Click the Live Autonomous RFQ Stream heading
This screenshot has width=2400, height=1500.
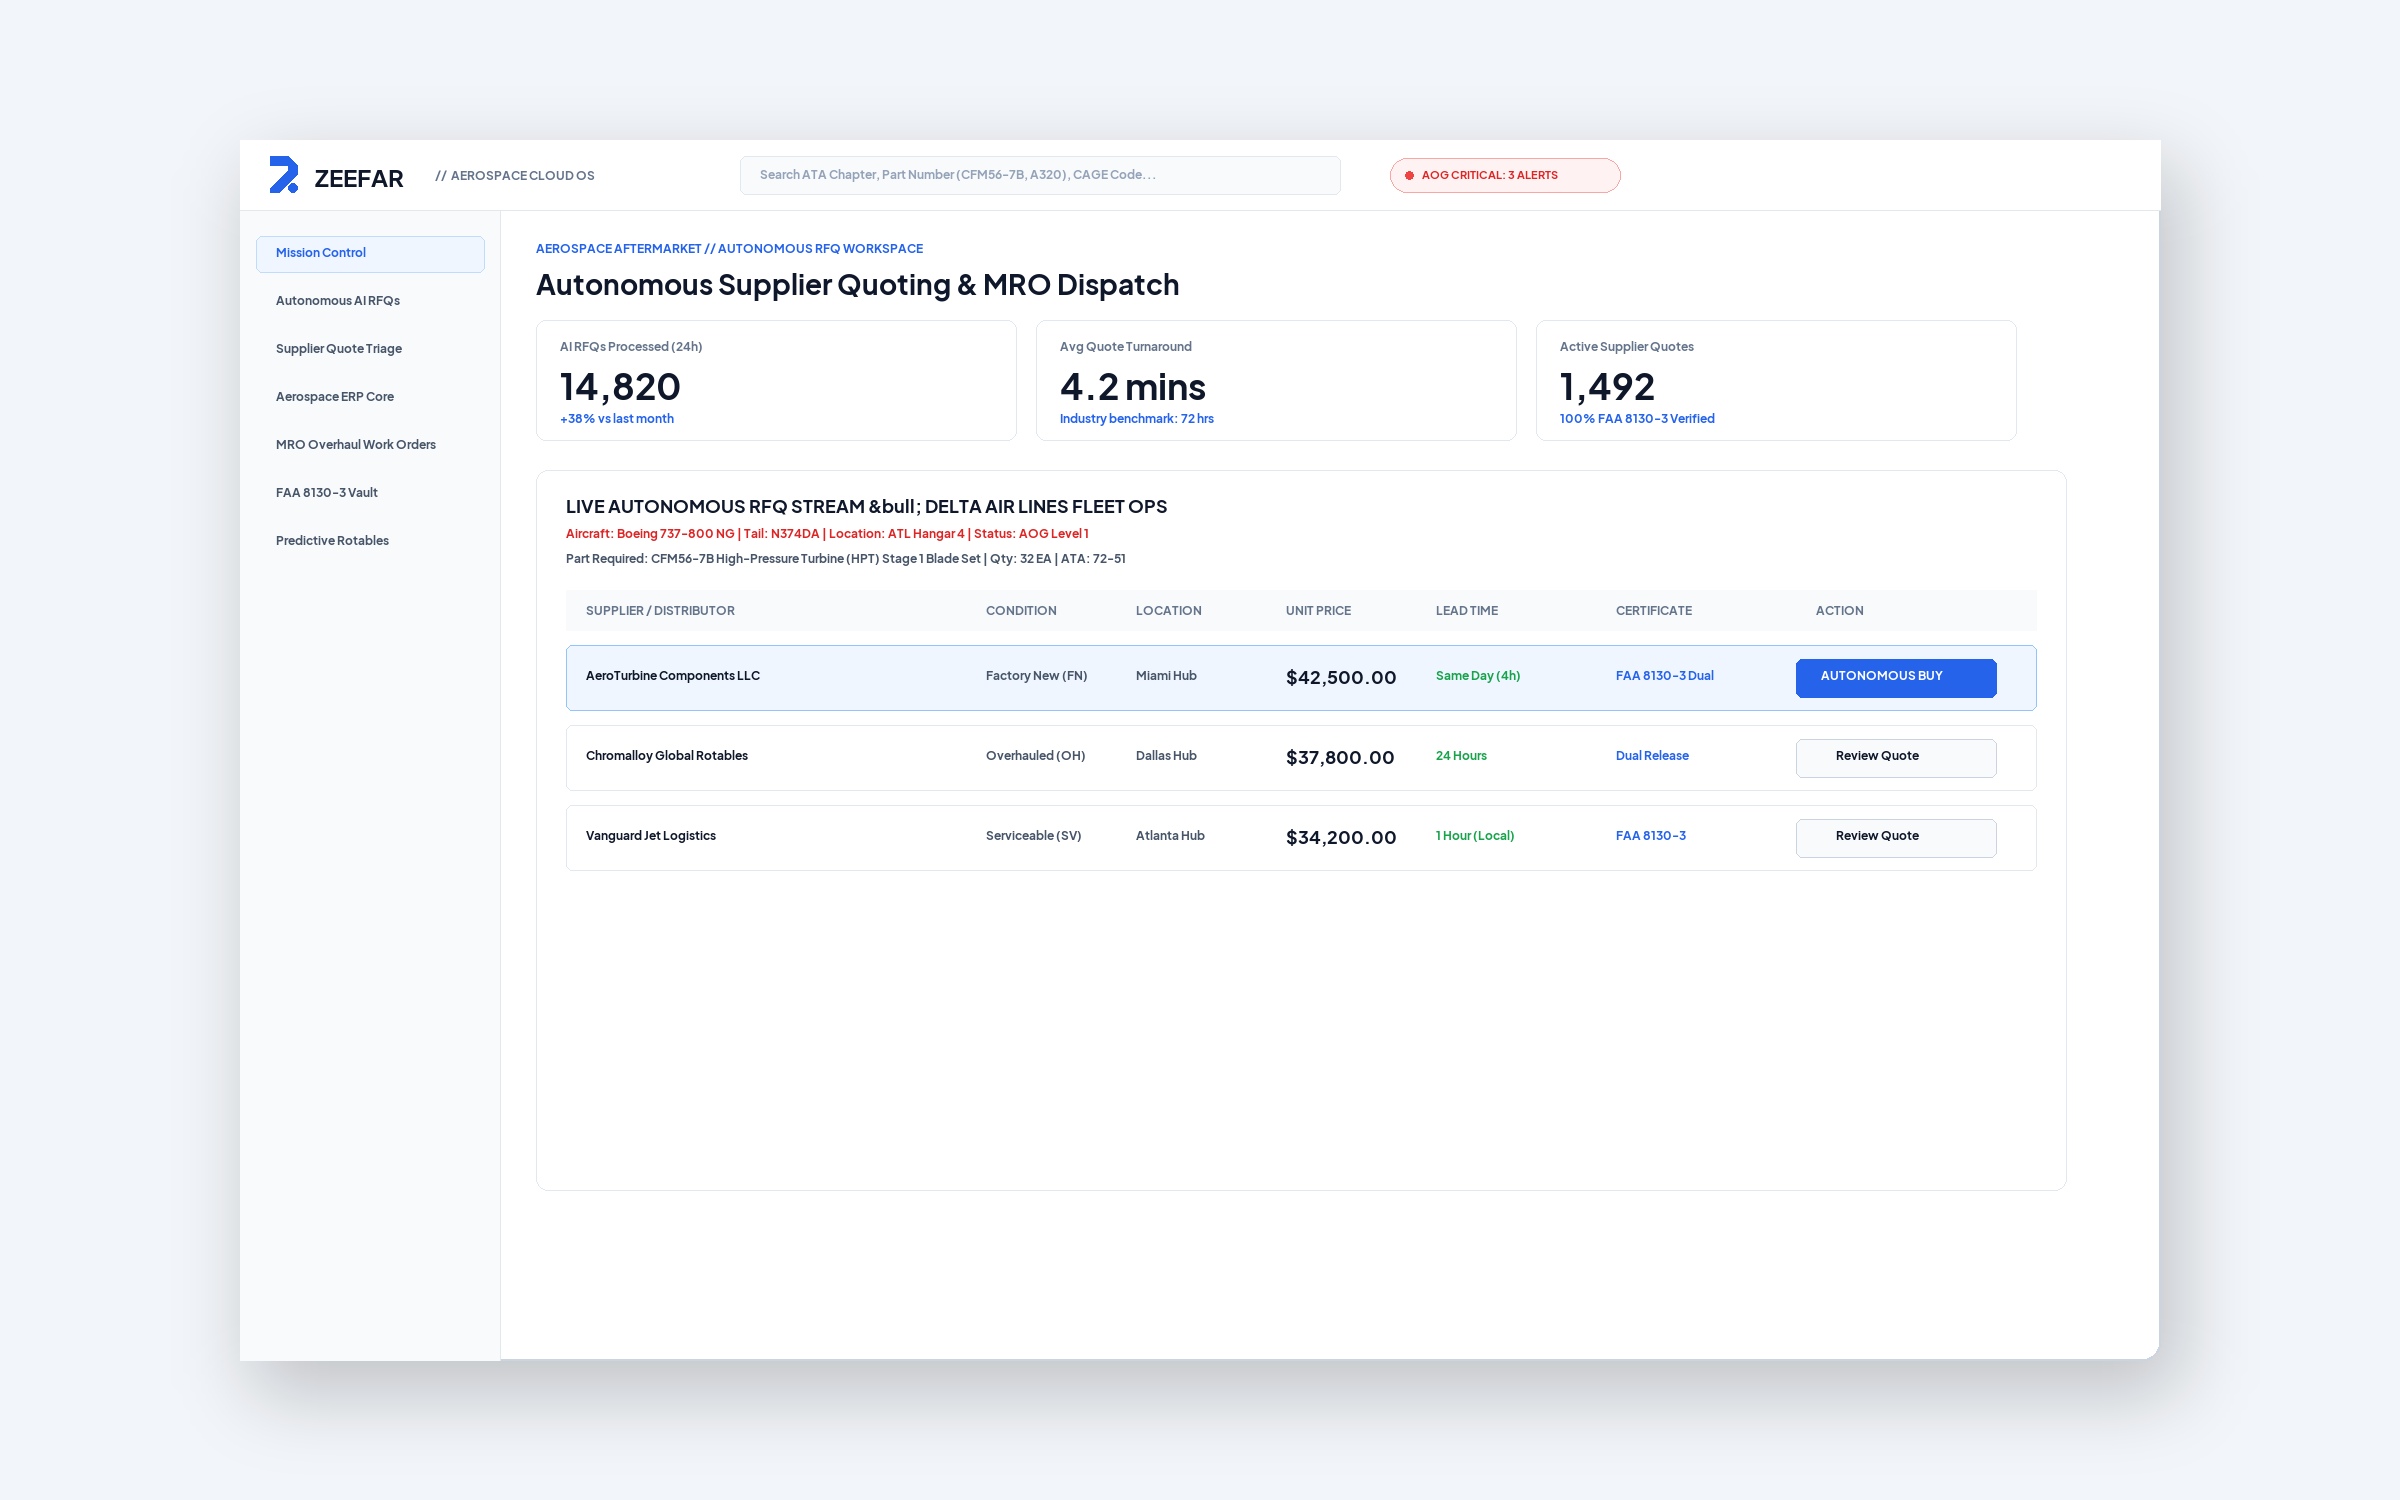(866, 507)
